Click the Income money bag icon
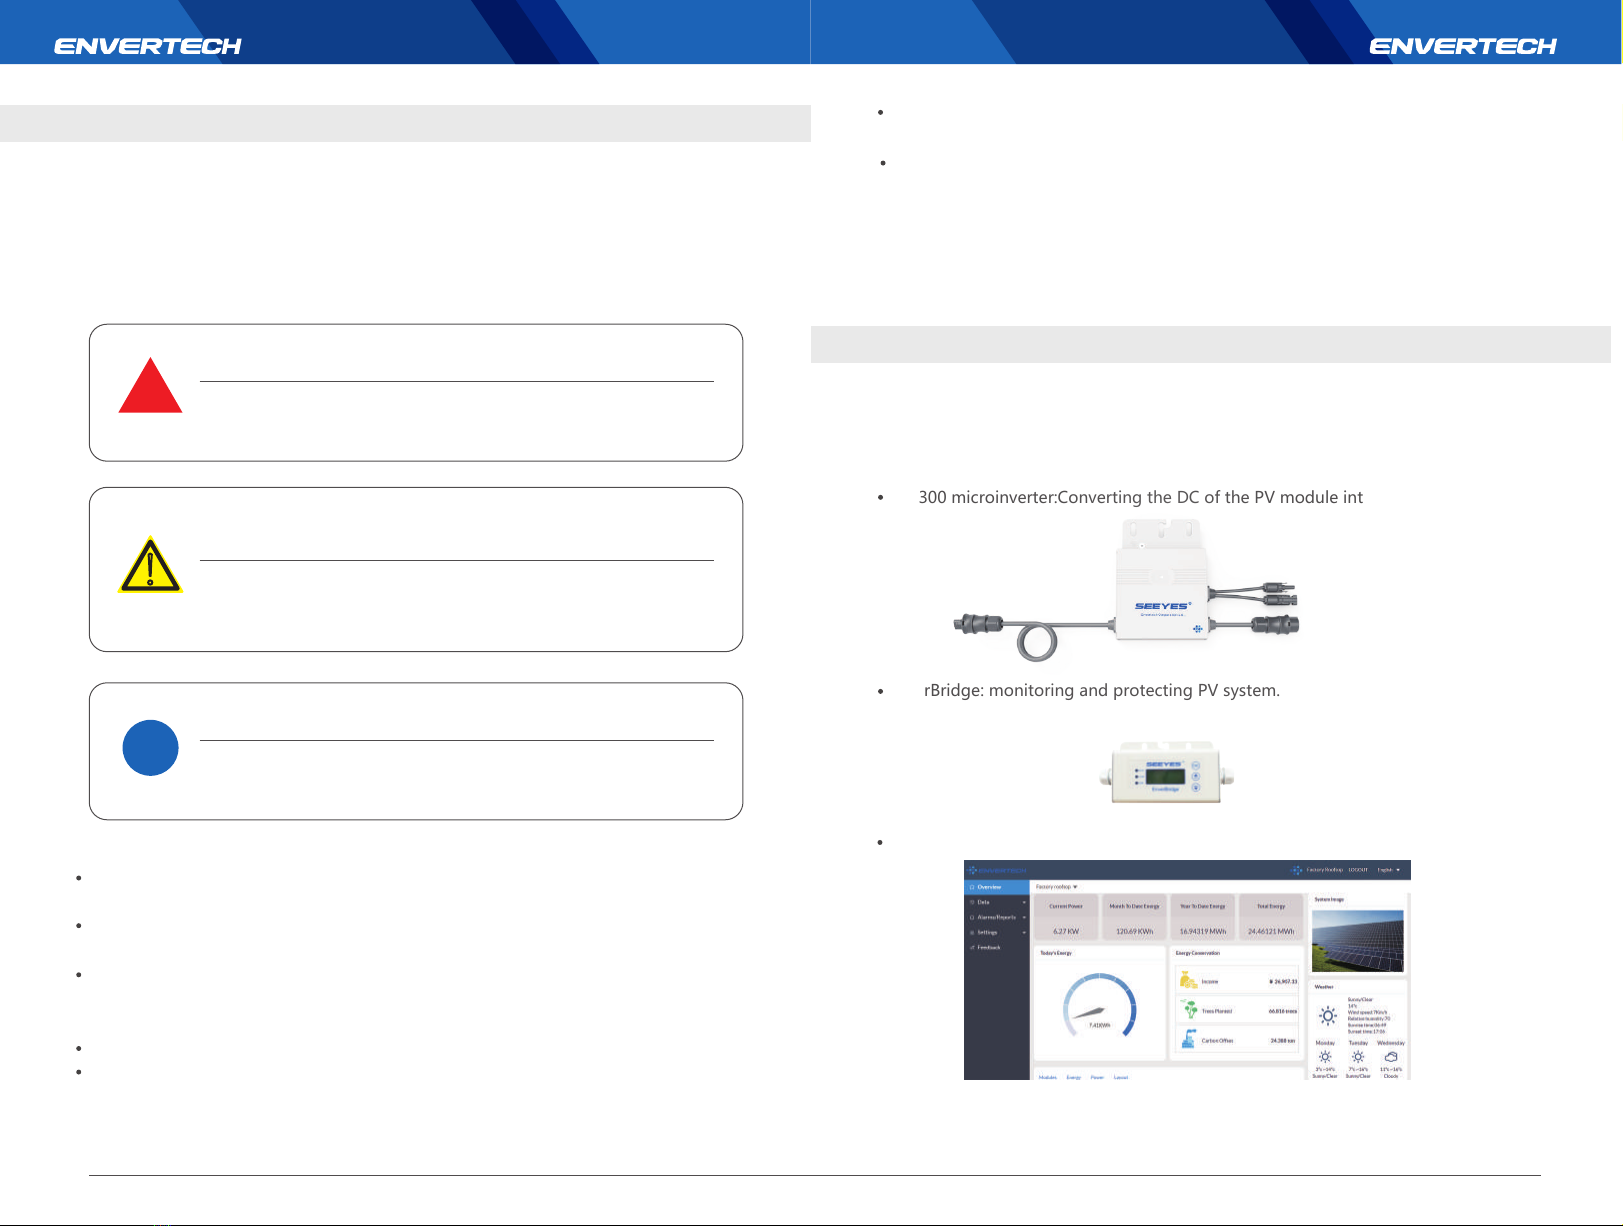 coord(1188,981)
